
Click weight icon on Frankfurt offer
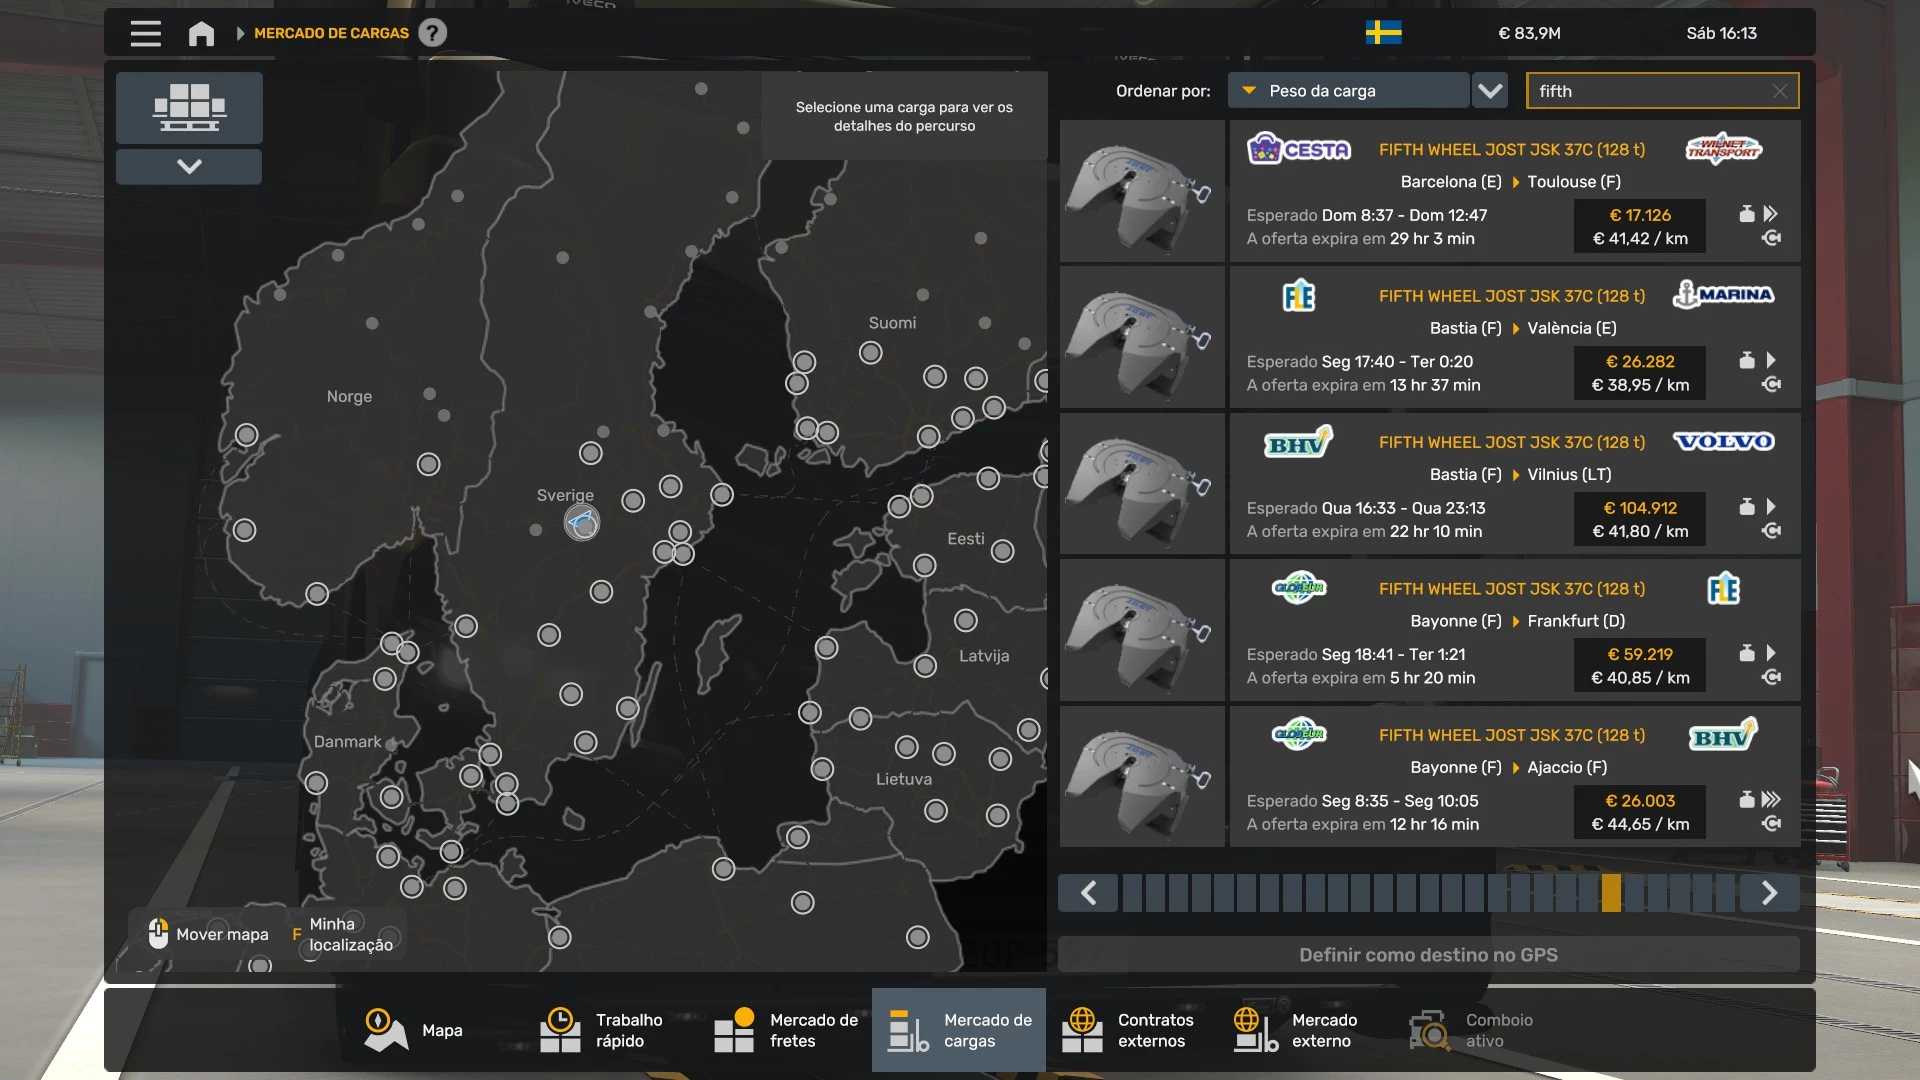click(1746, 653)
